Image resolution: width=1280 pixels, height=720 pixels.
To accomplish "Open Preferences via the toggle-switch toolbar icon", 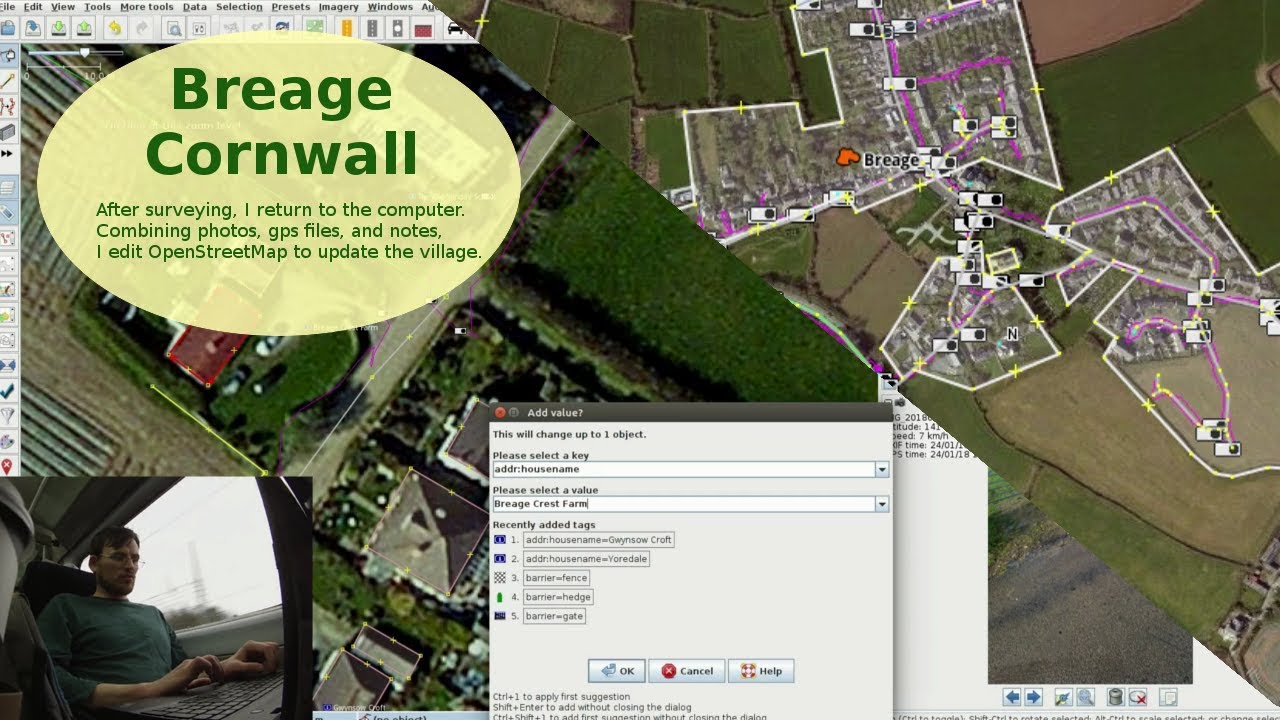I will pyautogui.click(x=199, y=27).
